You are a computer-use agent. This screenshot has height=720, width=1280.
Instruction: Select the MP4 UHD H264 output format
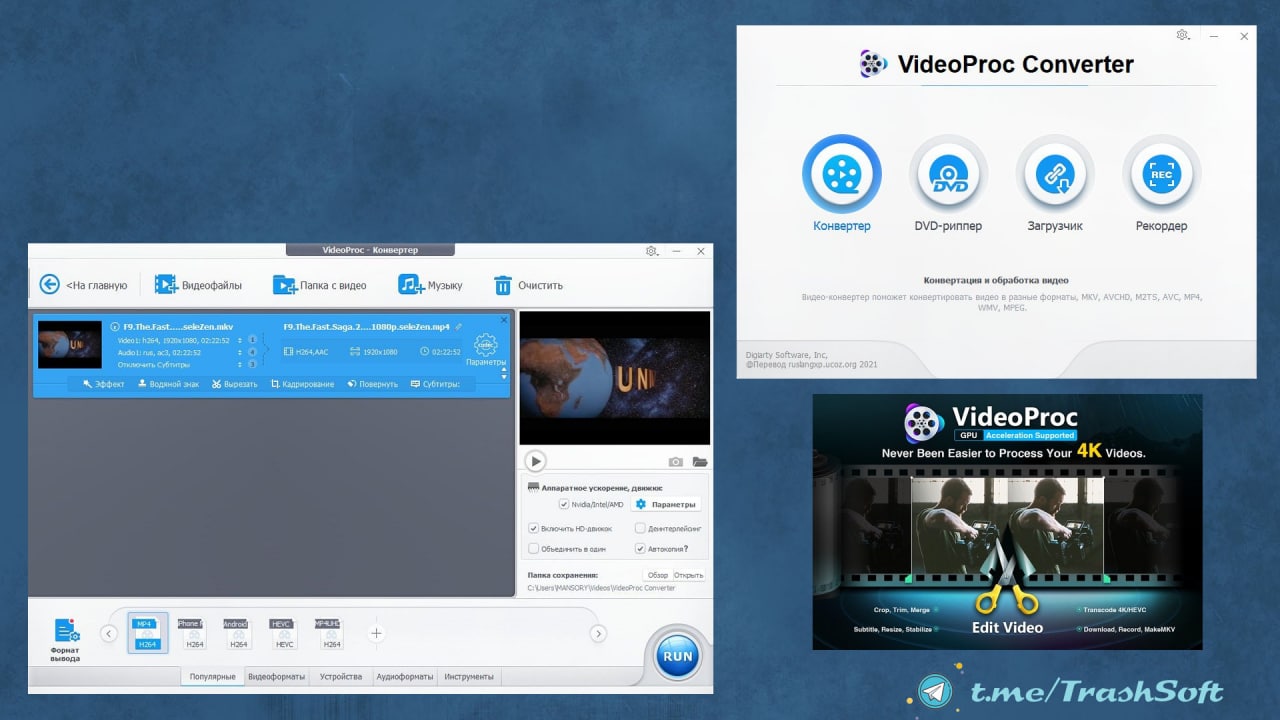(x=328, y=634)
